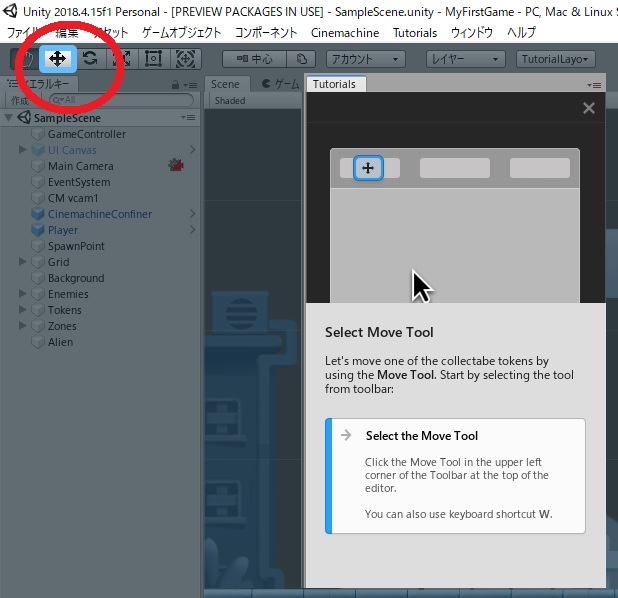
Task: Collapse the SampleScene root node
Action: tap(8, 118)
